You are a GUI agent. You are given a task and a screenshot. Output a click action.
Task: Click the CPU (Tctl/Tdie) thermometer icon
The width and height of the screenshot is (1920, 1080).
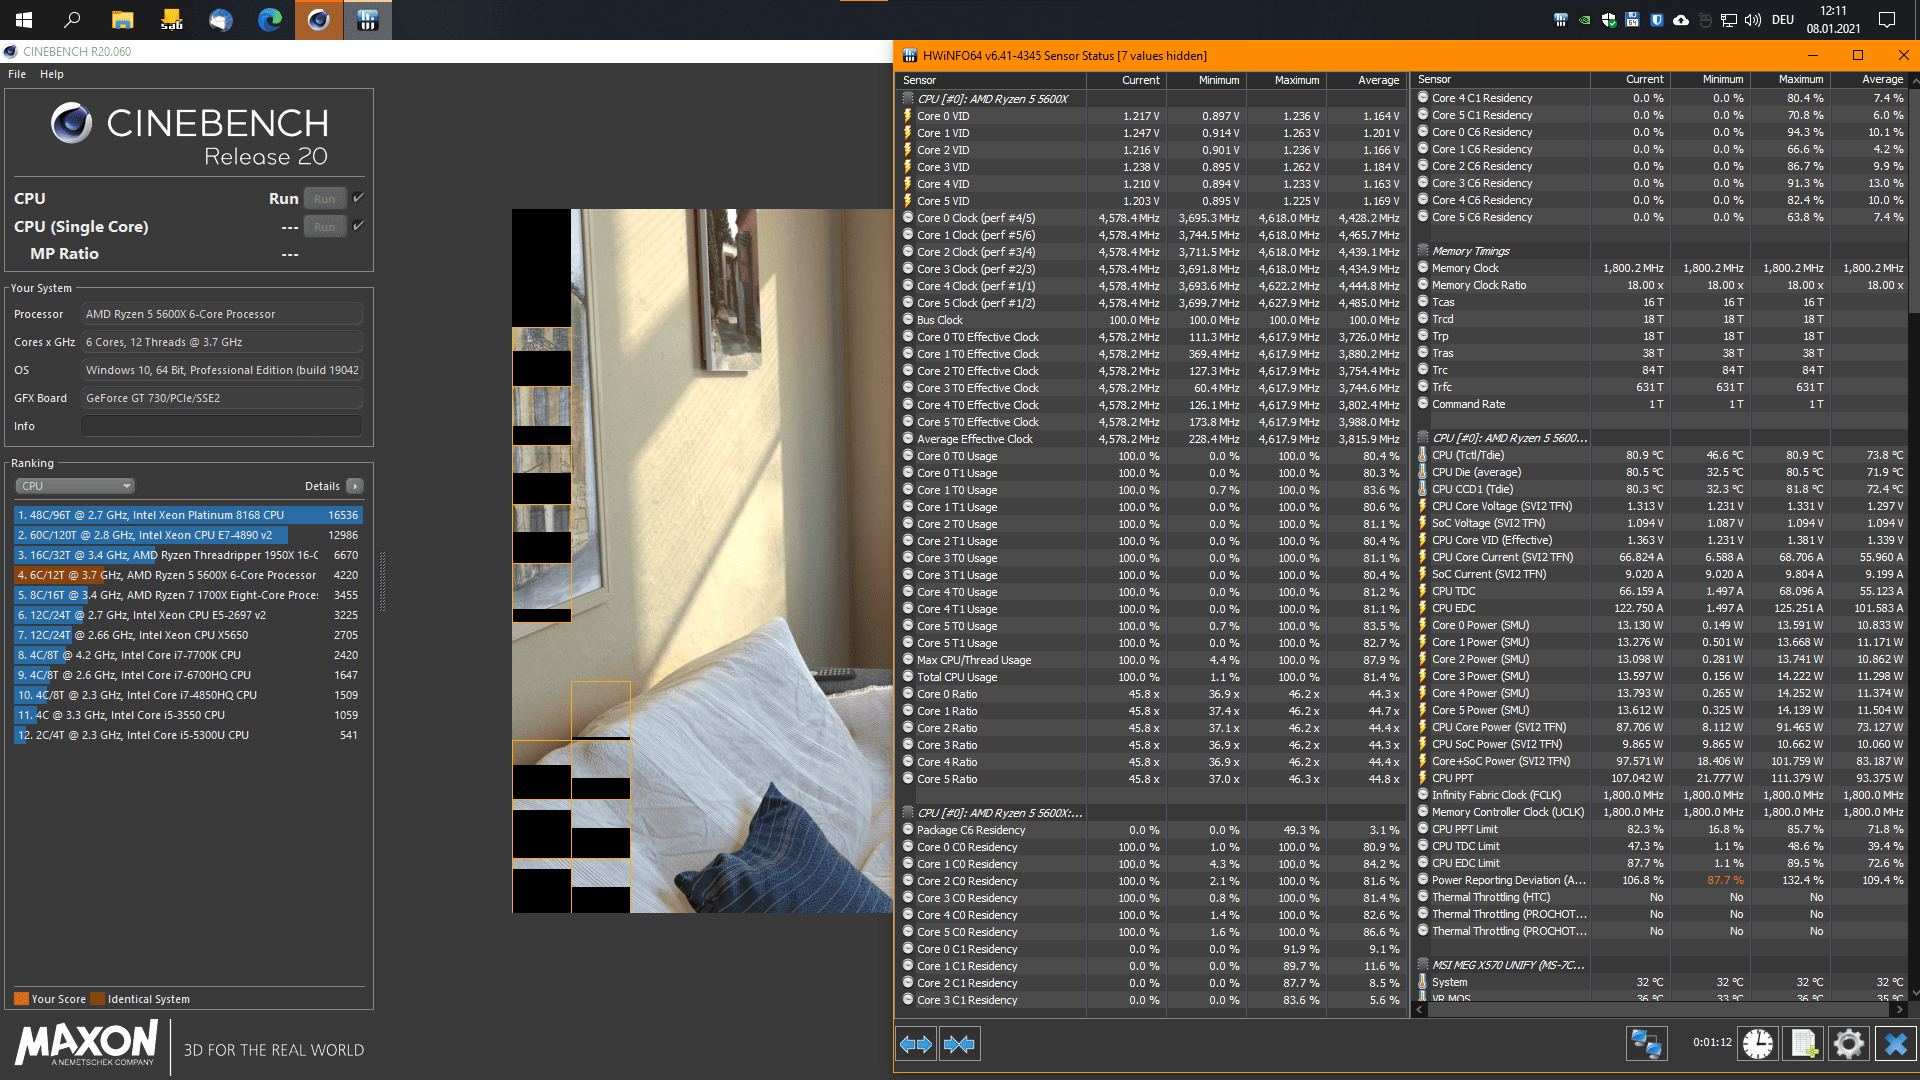(1422, 455)
